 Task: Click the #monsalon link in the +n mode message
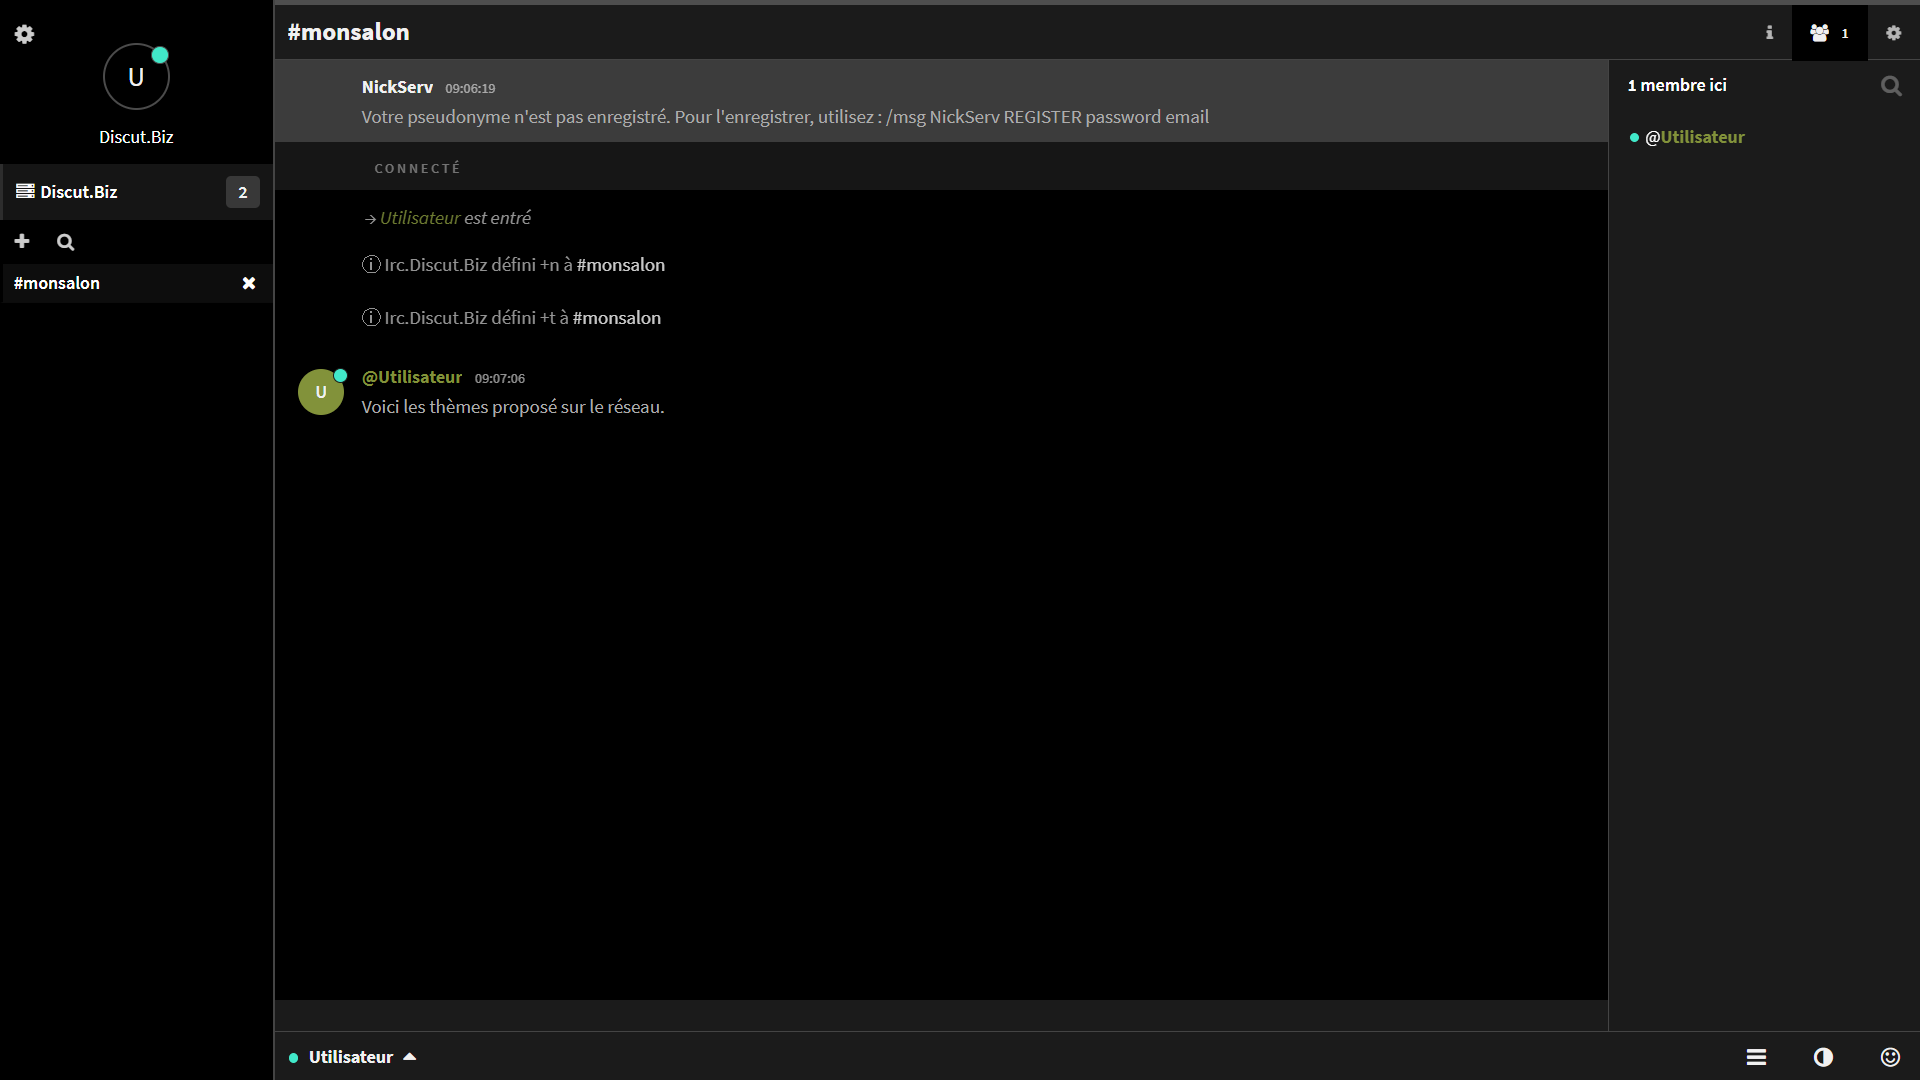coord(620,265)
